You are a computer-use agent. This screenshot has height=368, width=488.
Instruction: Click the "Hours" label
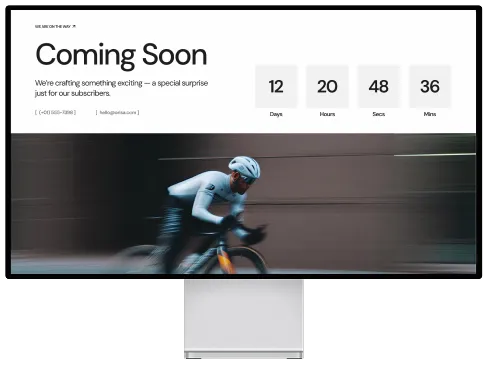click(327, 114)
